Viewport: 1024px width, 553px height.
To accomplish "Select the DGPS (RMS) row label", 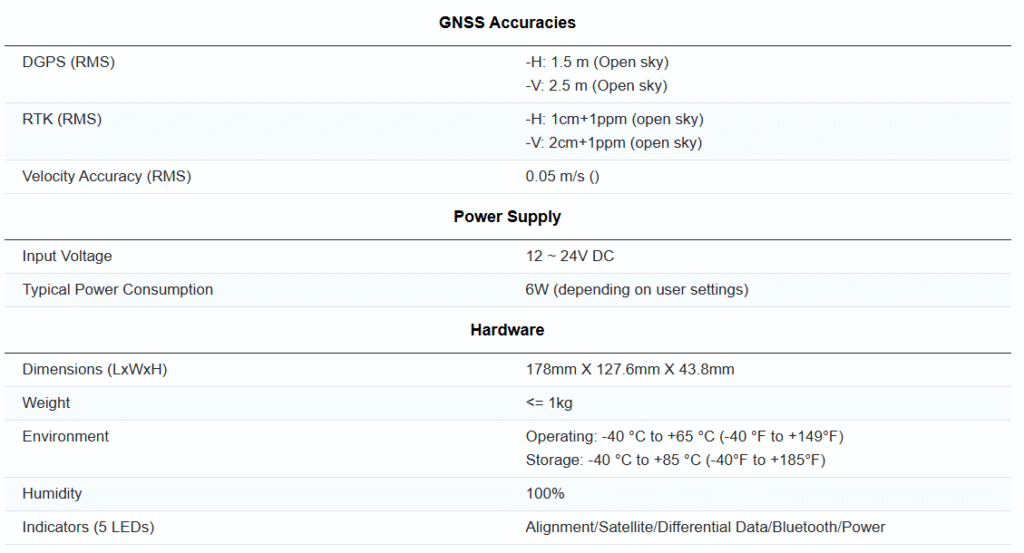I will pyautogui.click(x=68, y=62).
